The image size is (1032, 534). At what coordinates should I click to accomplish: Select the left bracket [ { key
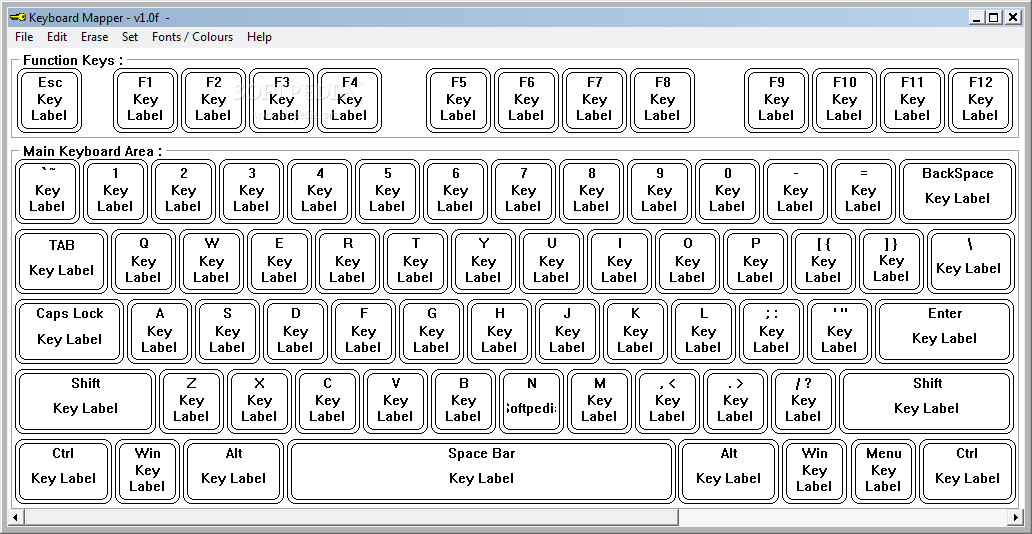click(x=823, y=261)
